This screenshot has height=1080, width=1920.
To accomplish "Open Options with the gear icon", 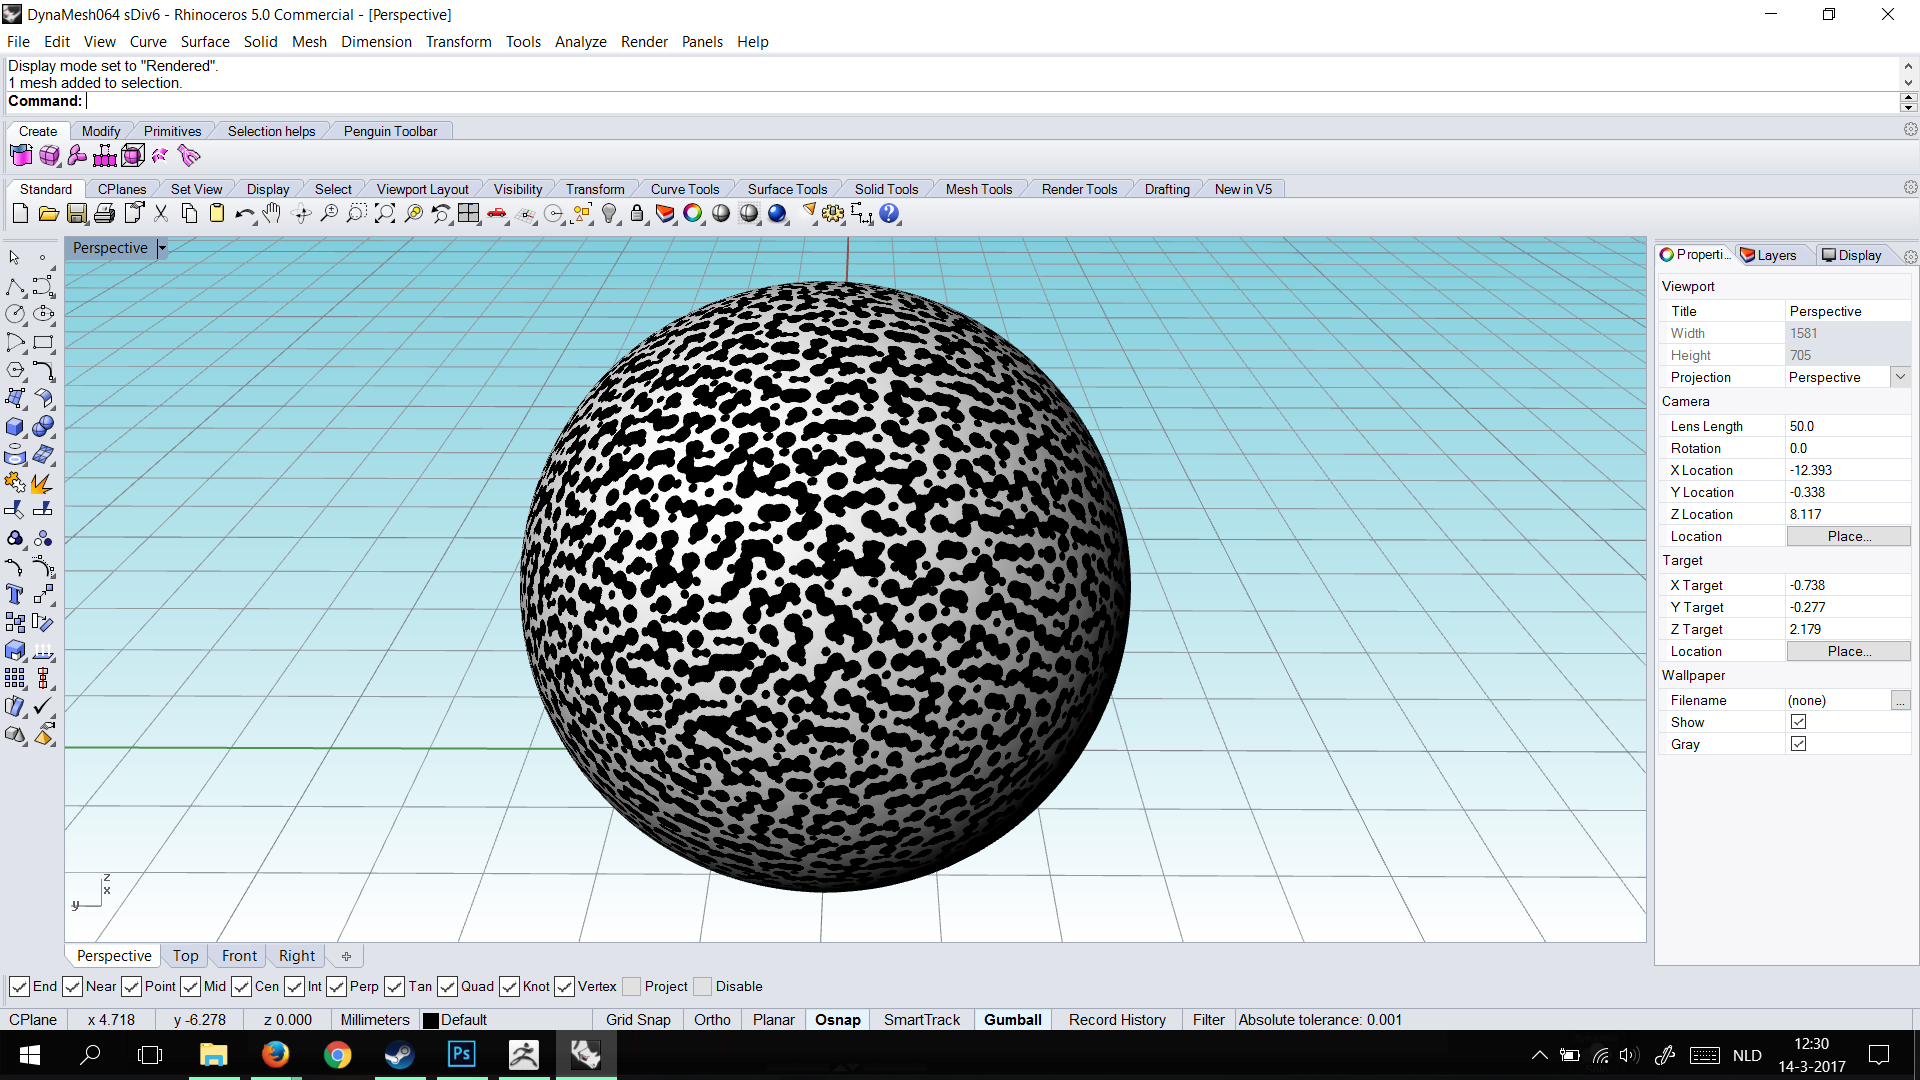I will [x=833, y=213].
